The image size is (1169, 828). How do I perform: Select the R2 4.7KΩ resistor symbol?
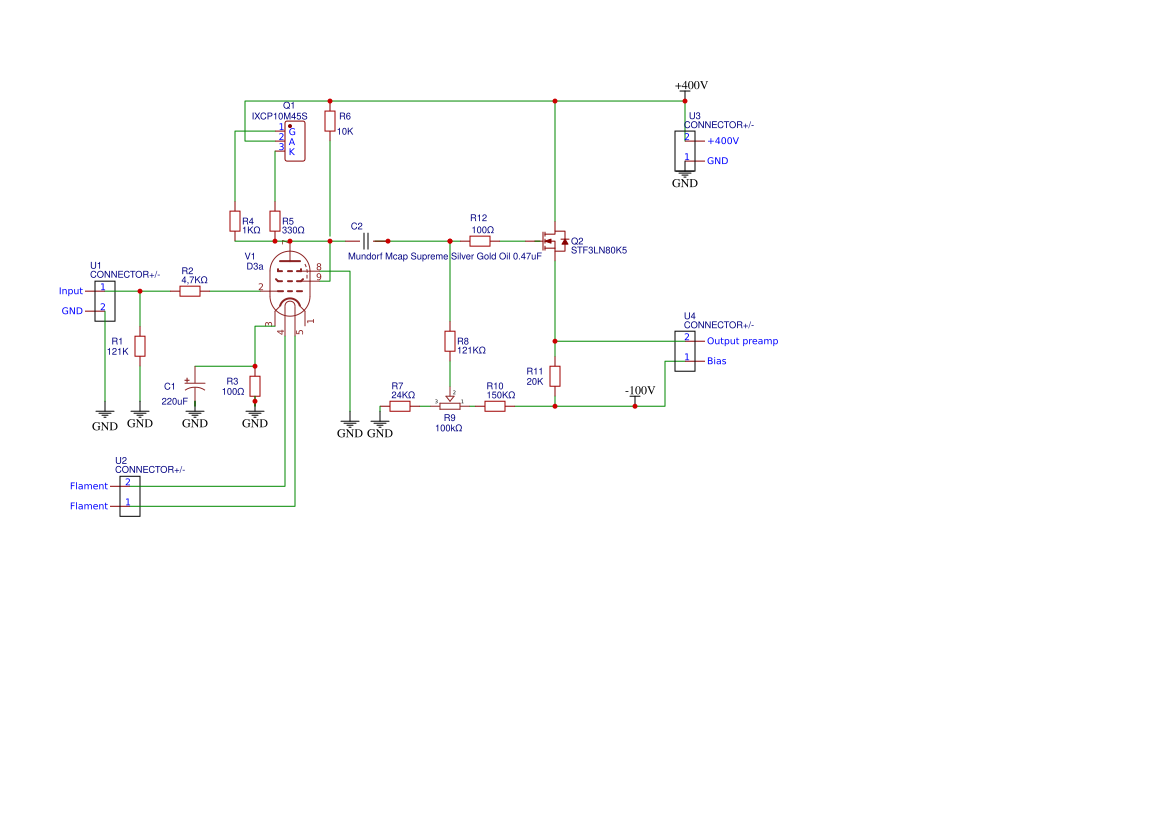(190, 291)
